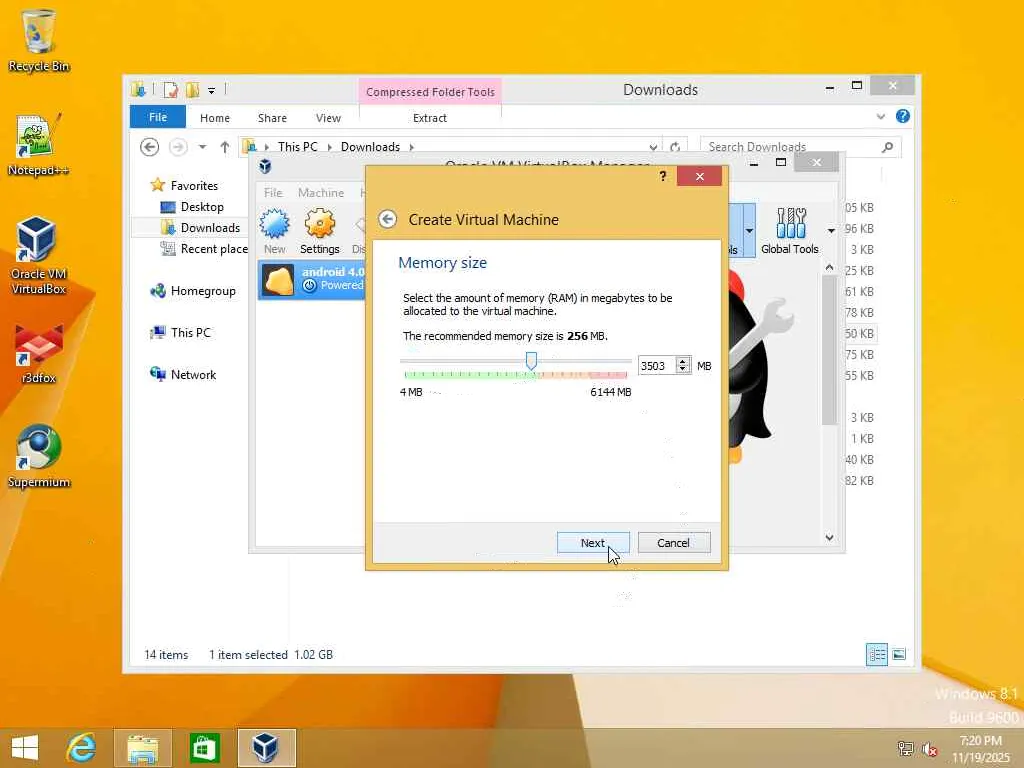1024x768 pixels.
Task: Switch to File Explorer in the taskbar
Action: click(143, 748)
